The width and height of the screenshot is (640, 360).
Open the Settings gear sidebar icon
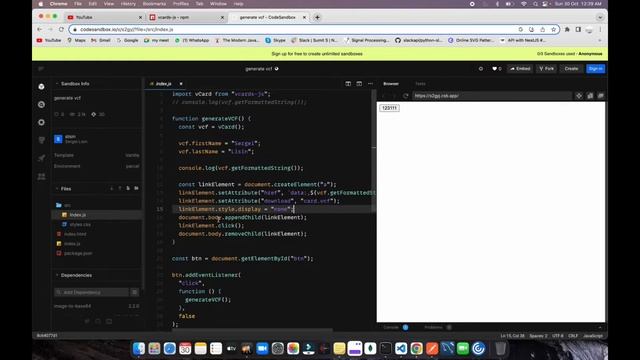point(41,122)
